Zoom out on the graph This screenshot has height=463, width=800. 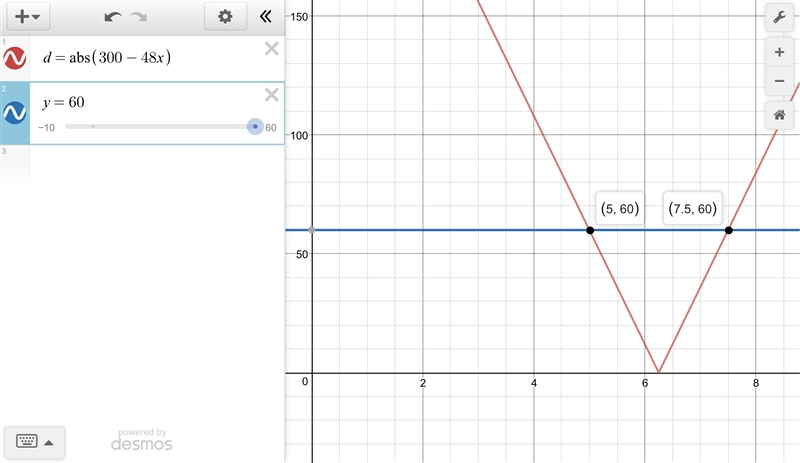[x=779, y=81]
